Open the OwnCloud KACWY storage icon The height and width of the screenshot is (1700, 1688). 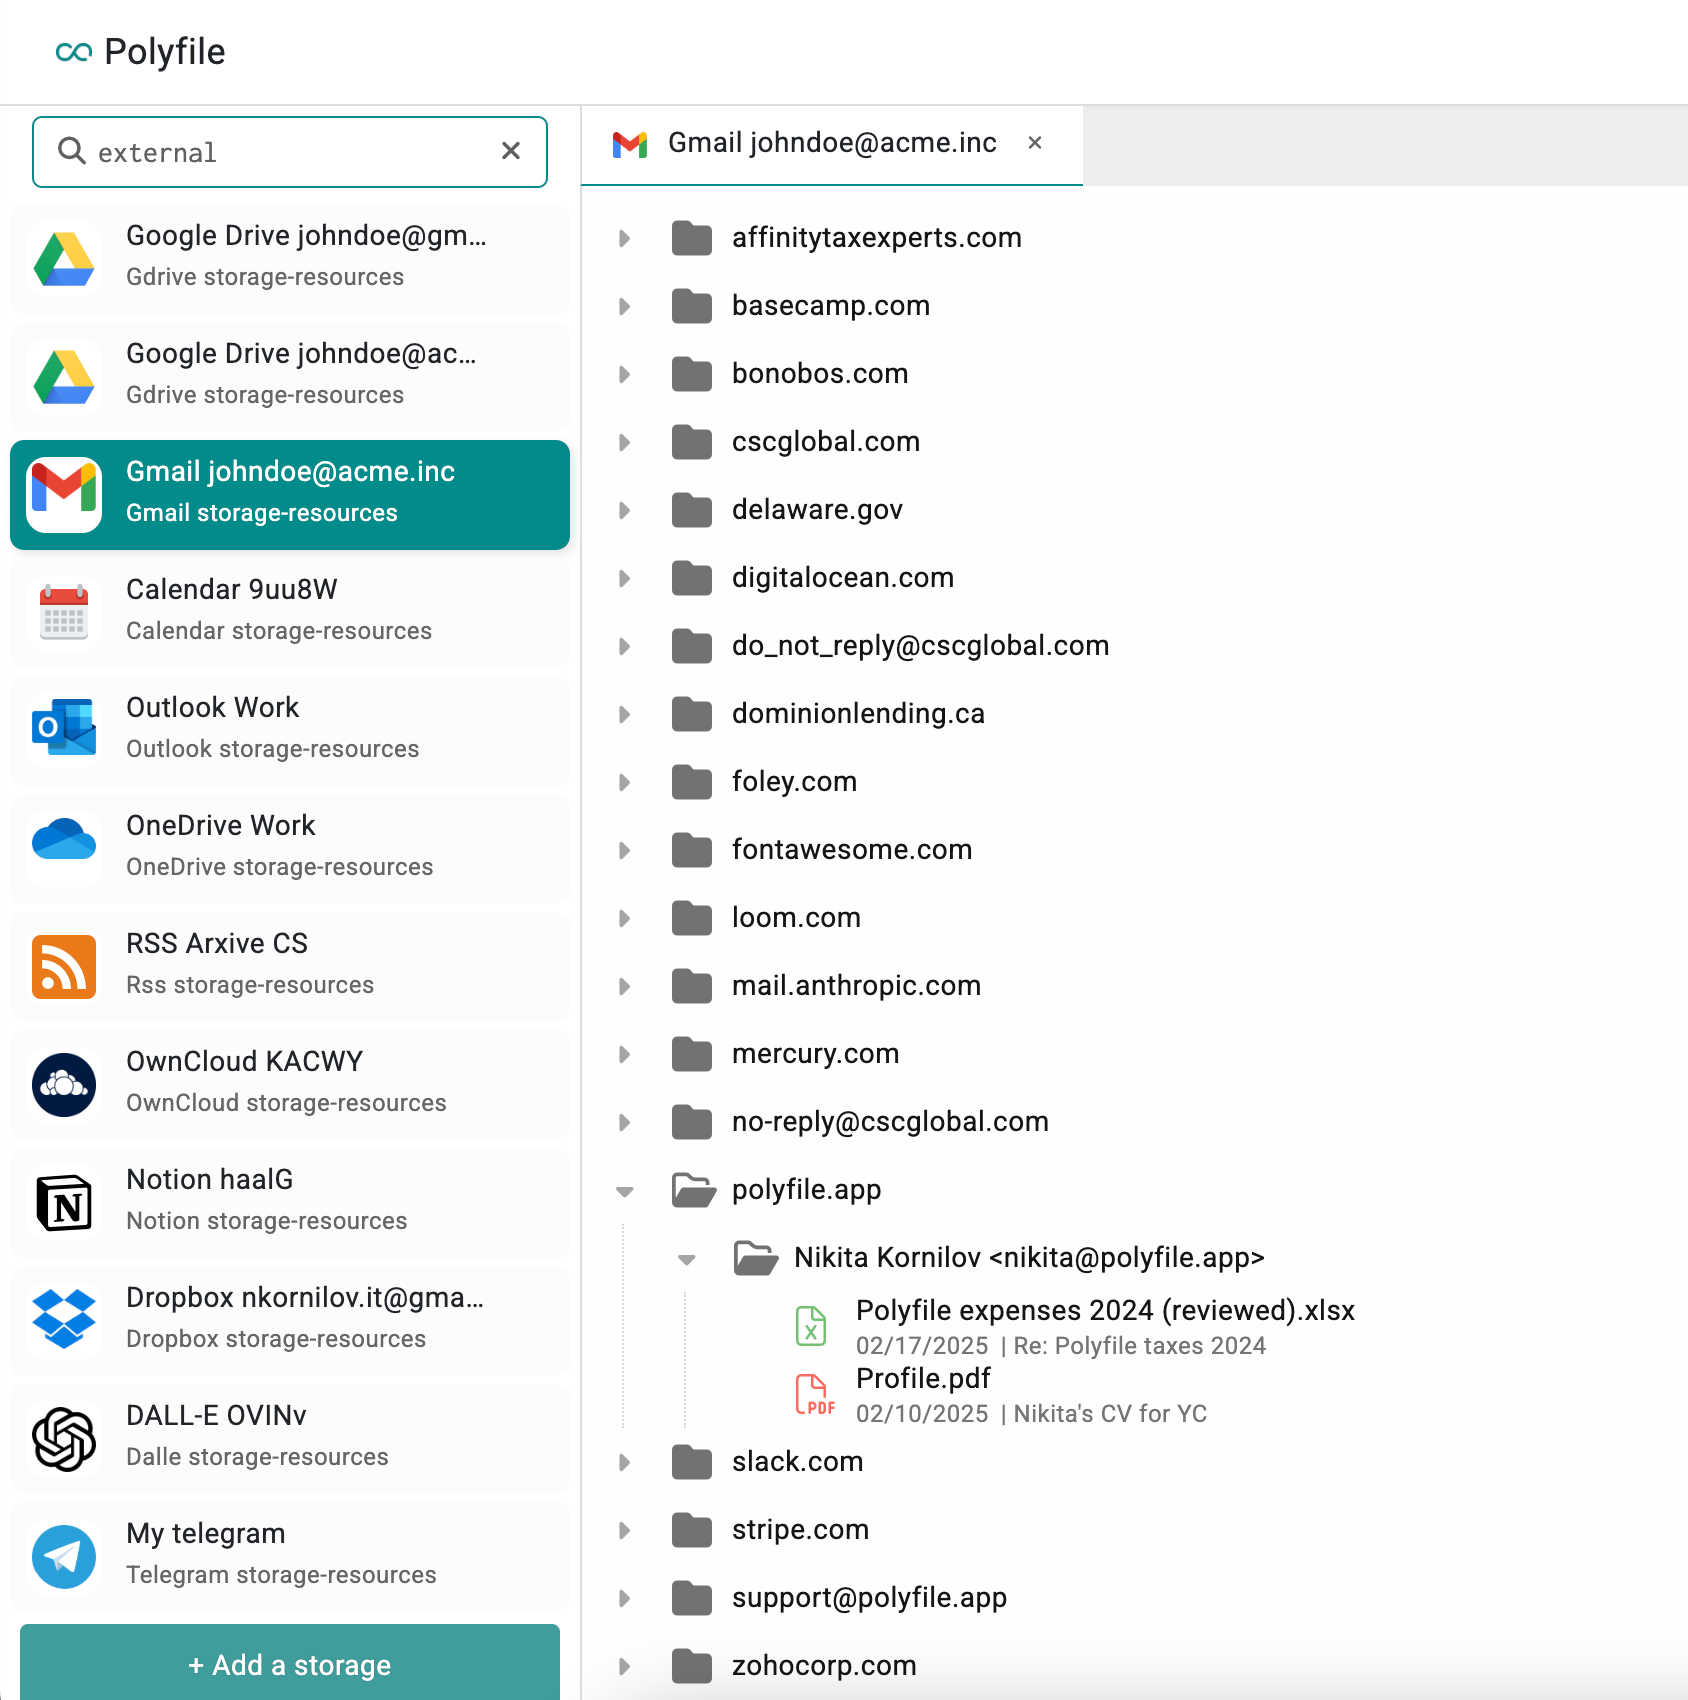63,1084
